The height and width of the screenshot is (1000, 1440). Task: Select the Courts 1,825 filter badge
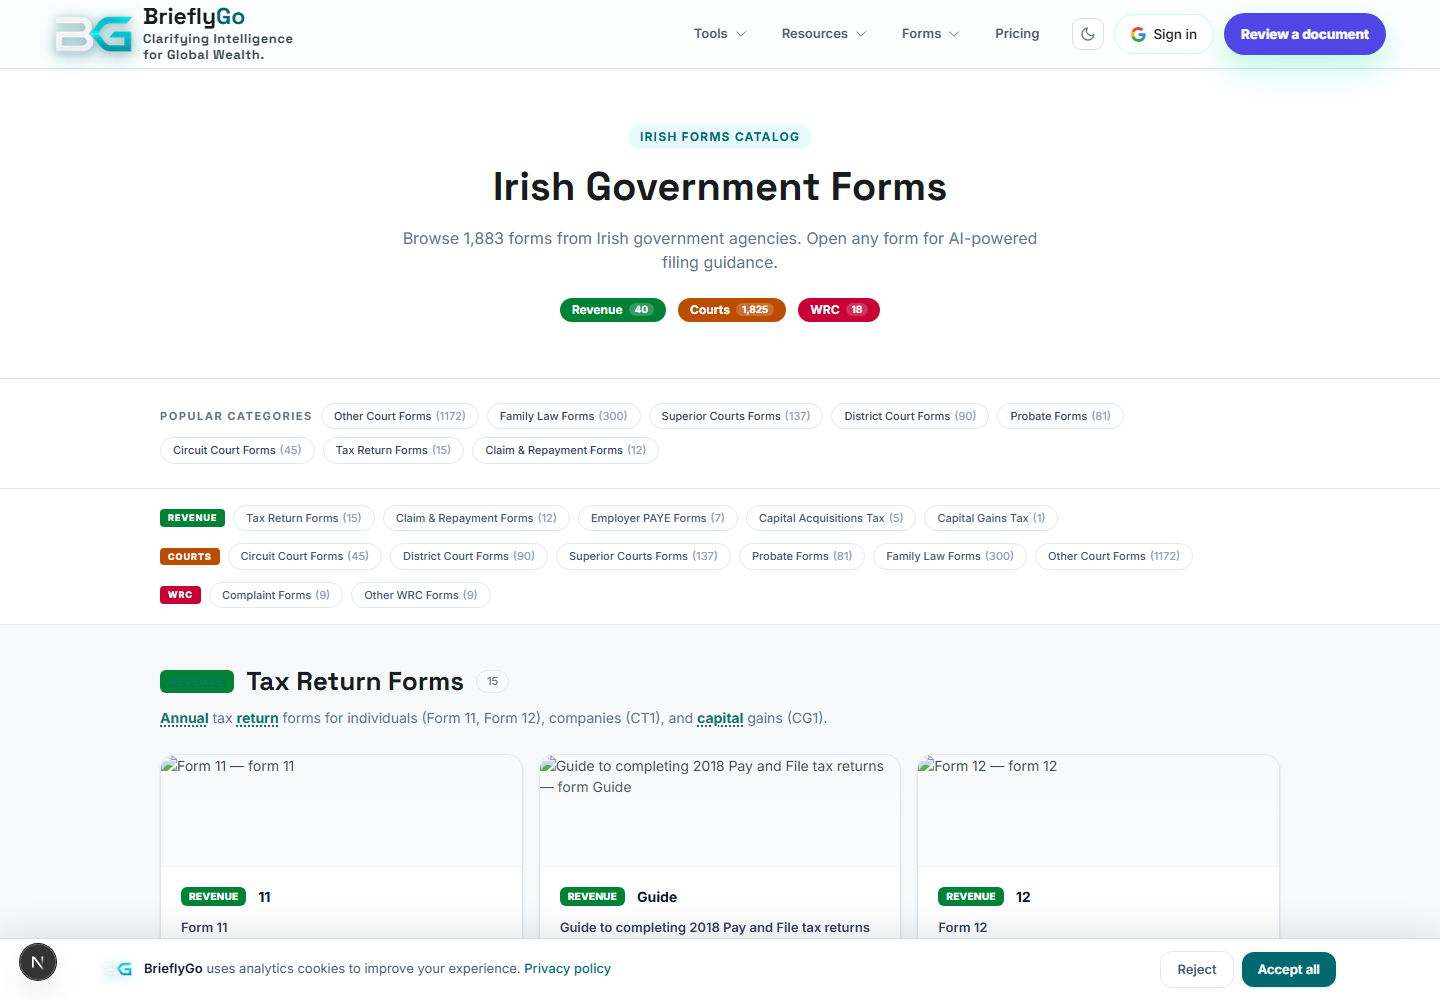(x=731, y=310)
